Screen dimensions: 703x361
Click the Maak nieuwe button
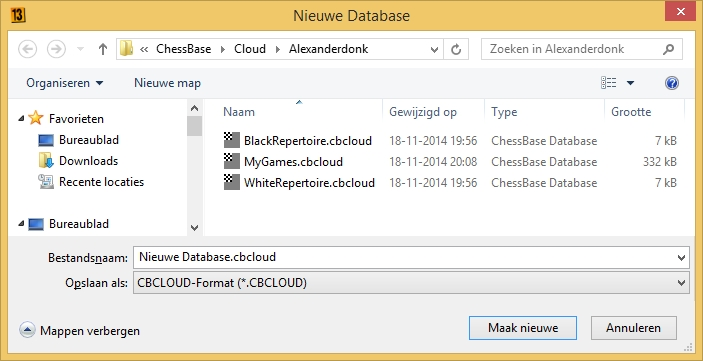523,328
